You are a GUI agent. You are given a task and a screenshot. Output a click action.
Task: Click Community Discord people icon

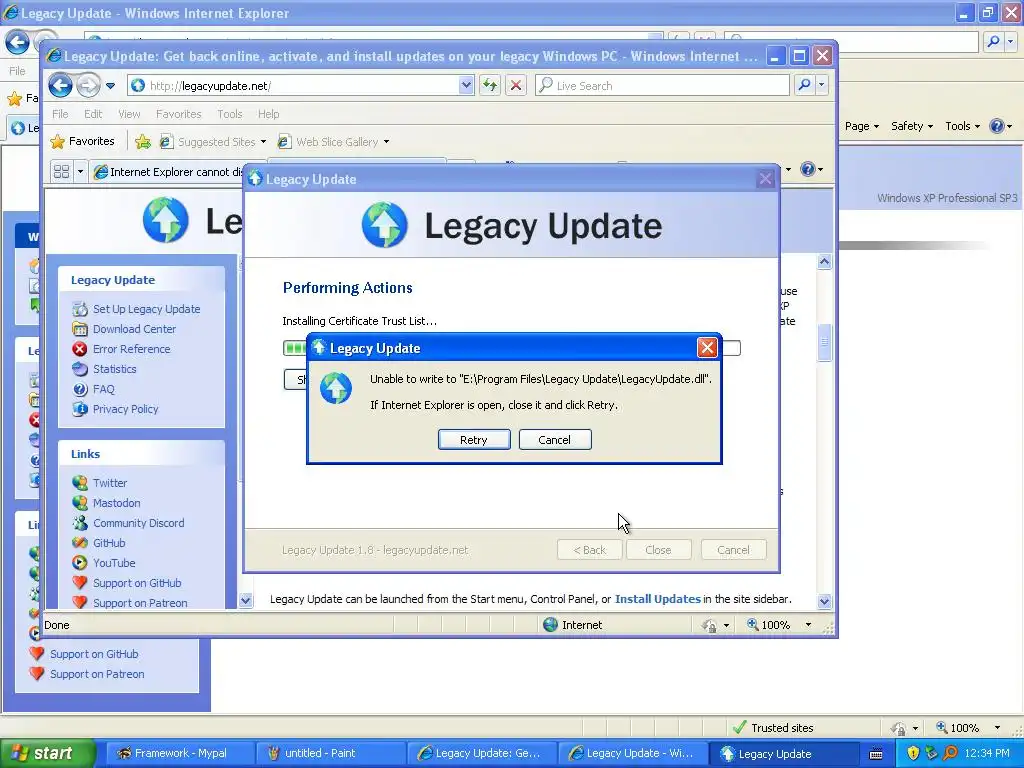coord(80,523)
